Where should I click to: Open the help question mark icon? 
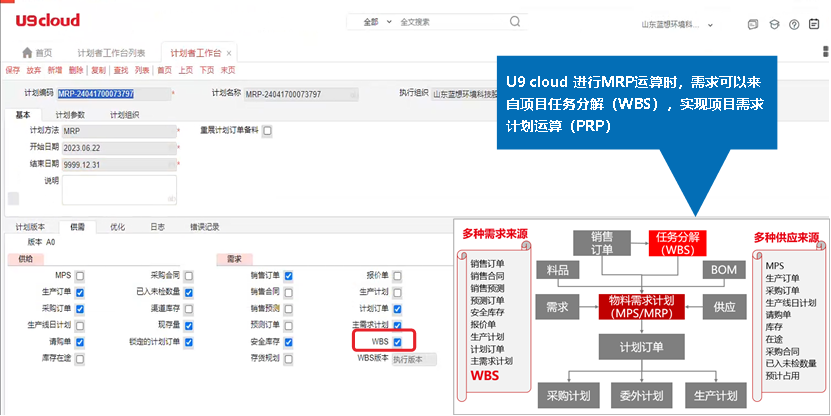pos(794,24)
